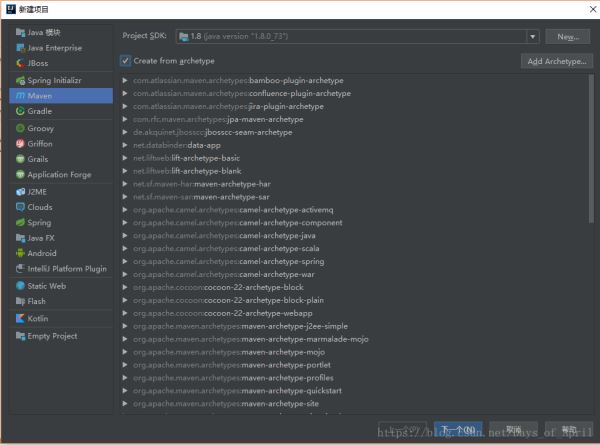Click the IntelliJ Platform Plugin icon
Viewport: 600px width, 445px height.
tap(20, 269)
